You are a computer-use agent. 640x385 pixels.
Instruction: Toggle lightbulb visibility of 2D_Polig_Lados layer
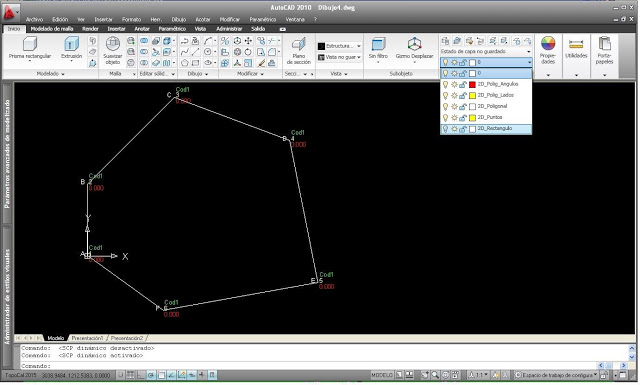(445, 95)
